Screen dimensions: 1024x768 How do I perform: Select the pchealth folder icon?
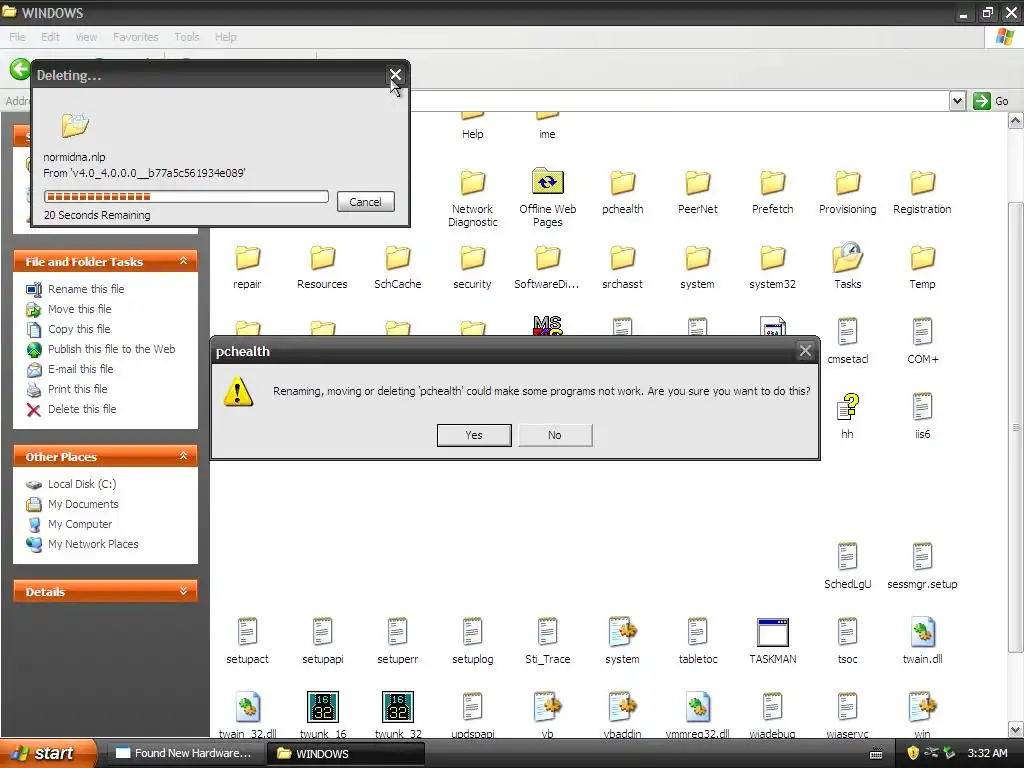coord(622,184)
